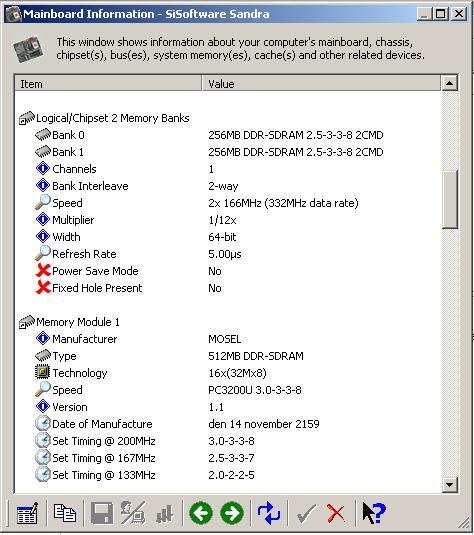Click the Value column header
Image resolution: width=474 pixels, height=535 pixels.
pos(321,84)
